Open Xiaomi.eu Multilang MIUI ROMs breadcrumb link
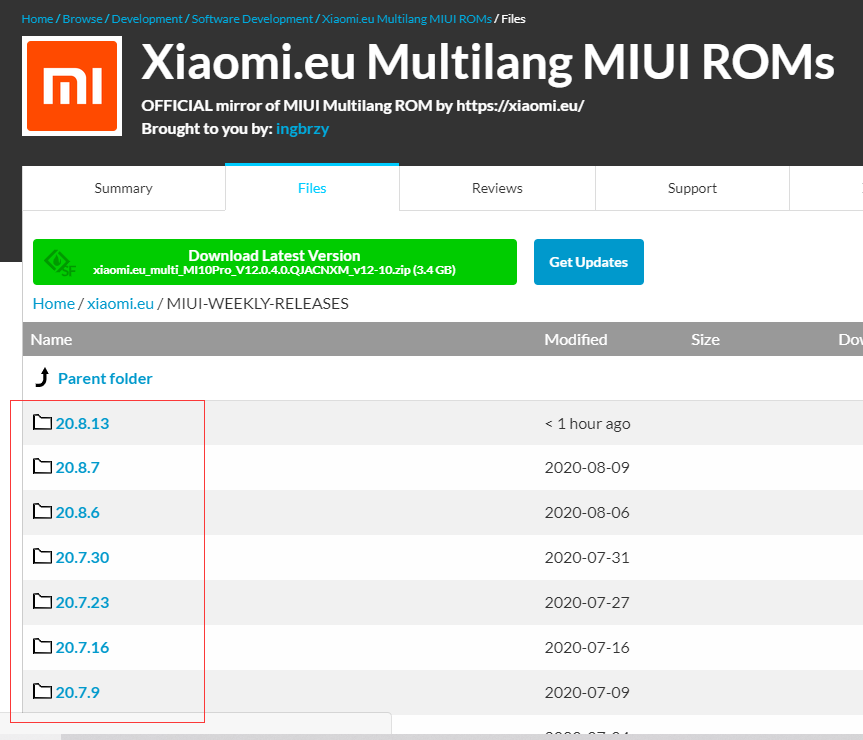 (407, 19)
